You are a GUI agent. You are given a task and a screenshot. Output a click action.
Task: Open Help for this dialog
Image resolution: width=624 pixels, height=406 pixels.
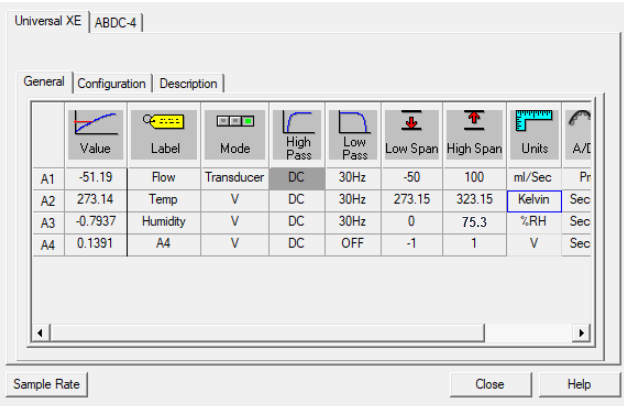[x=579, y=384]
